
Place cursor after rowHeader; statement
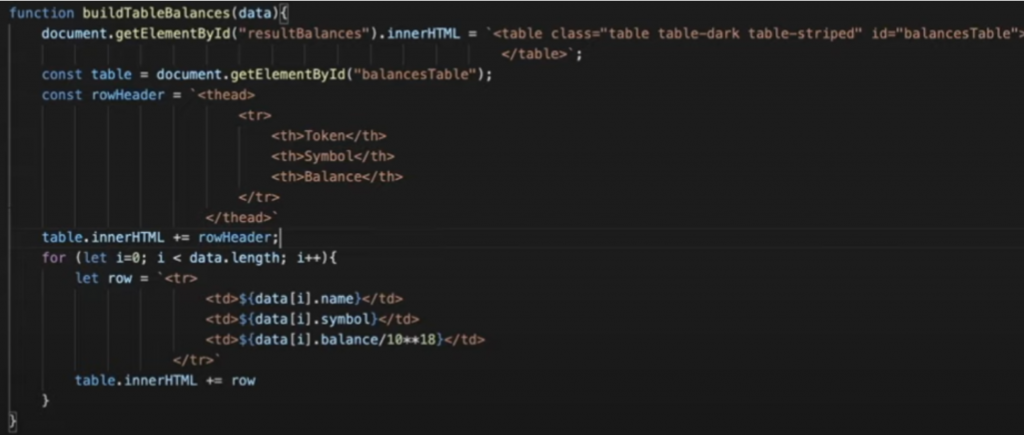click(280, 238)
